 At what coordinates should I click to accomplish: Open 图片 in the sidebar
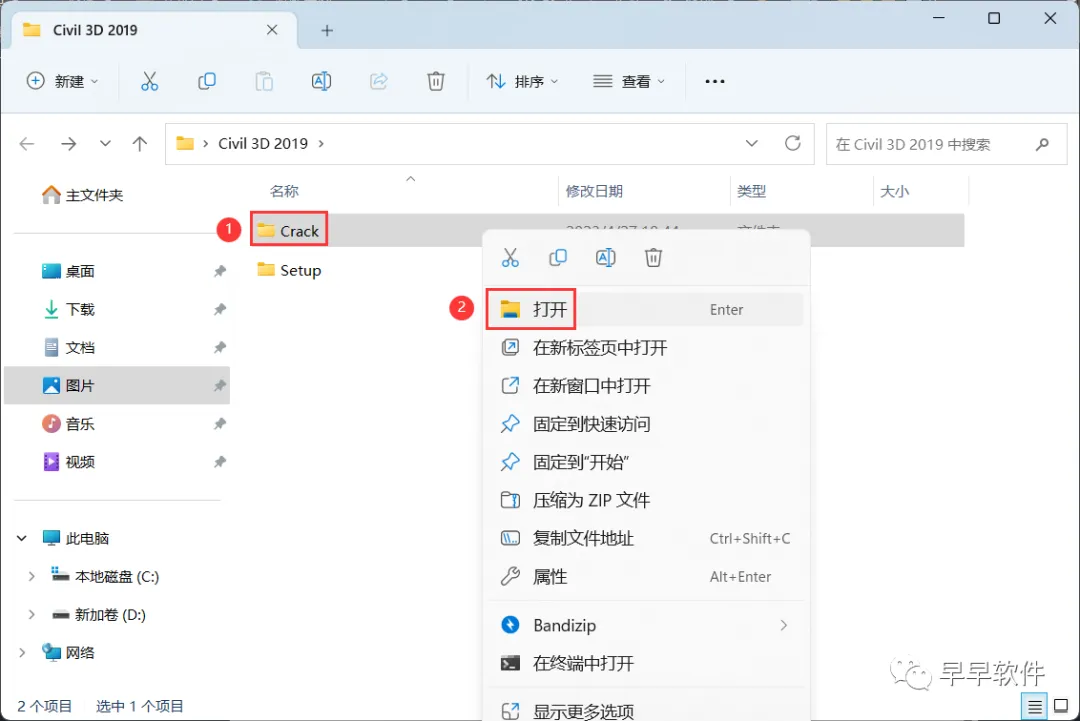pyautogui.click(x=117, y=386)
